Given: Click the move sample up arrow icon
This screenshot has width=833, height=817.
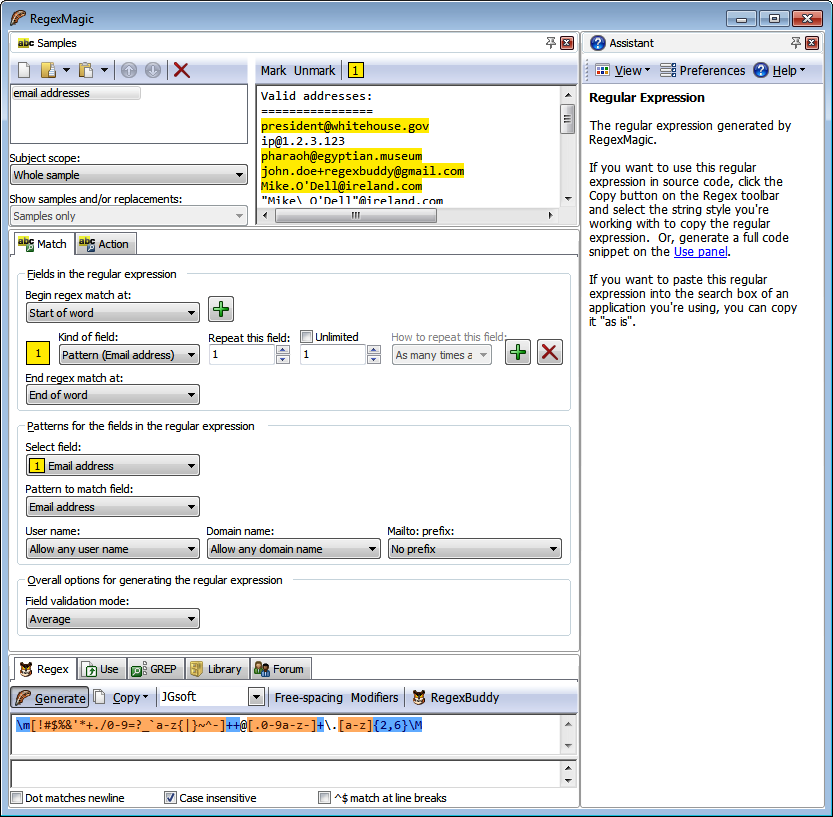Looking at the screenshot, I should (129, 70).
